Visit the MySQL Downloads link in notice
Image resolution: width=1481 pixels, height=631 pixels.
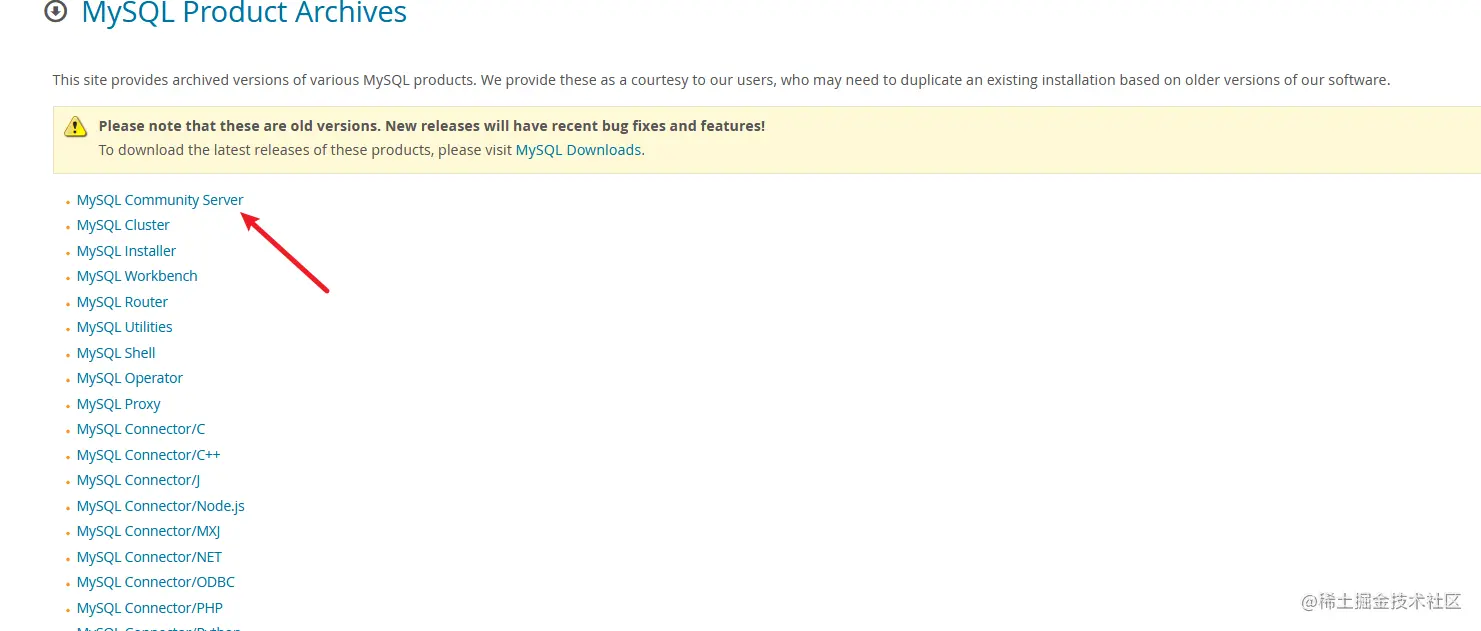[578, 150]
